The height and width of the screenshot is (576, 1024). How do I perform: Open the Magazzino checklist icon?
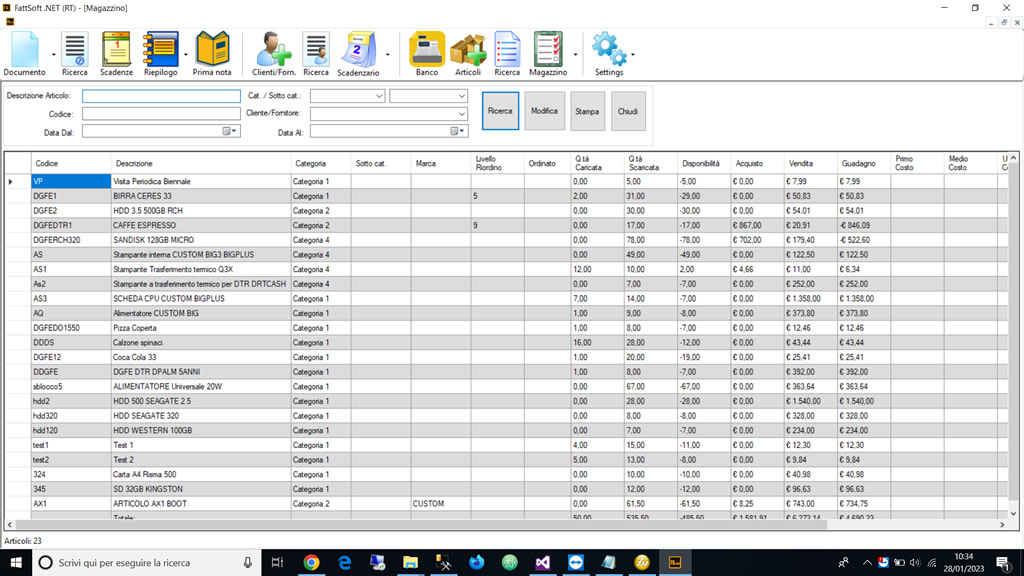(548, 54)
